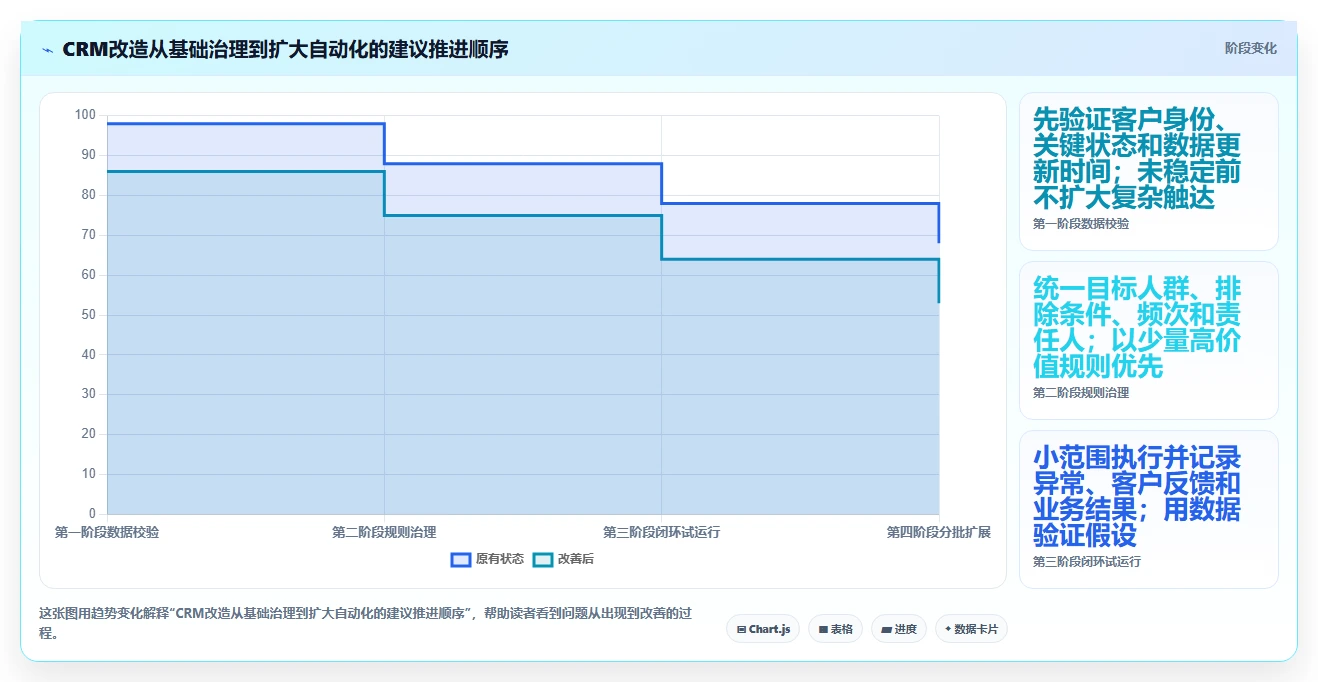The height and width of the screenshot is (682, 1318).
Task: Click the lightning icon beside the CRM title
Action: 48,49
